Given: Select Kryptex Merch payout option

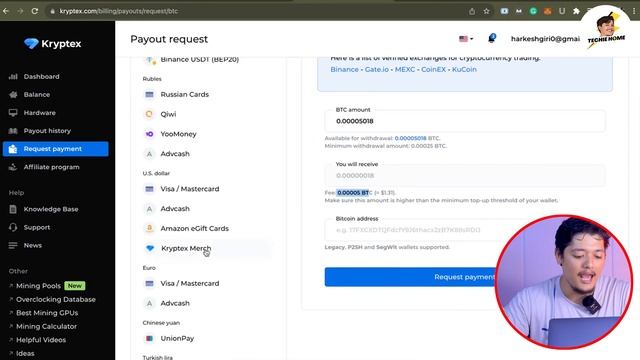Looking at the screenshot, I should click(x=186, y=248).
